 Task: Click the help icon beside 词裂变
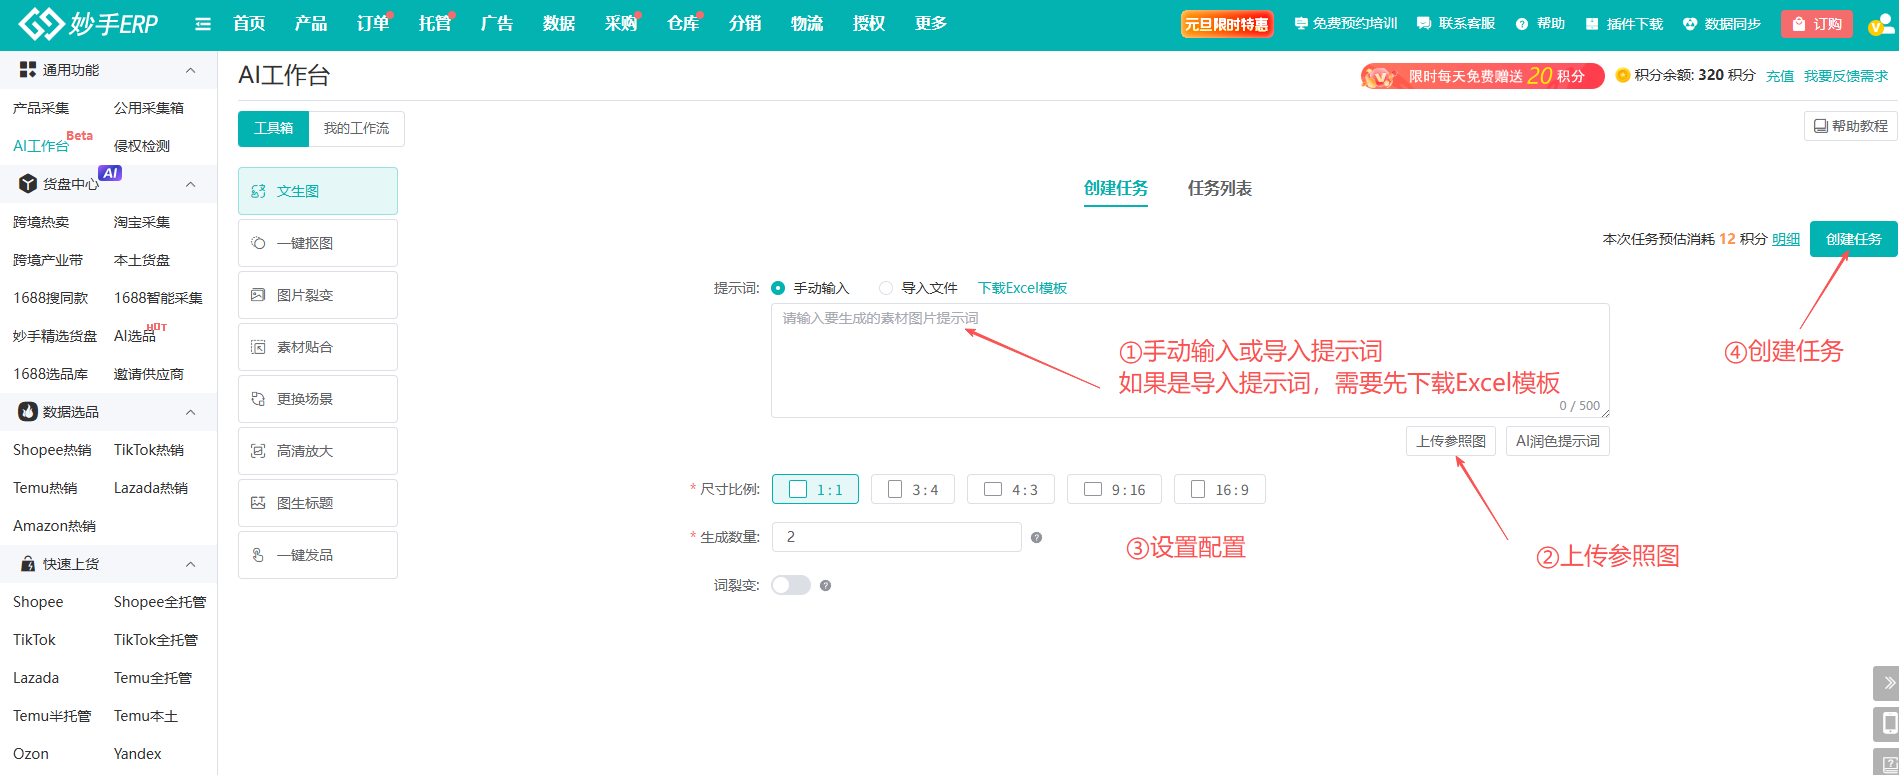tap(825, 586)
